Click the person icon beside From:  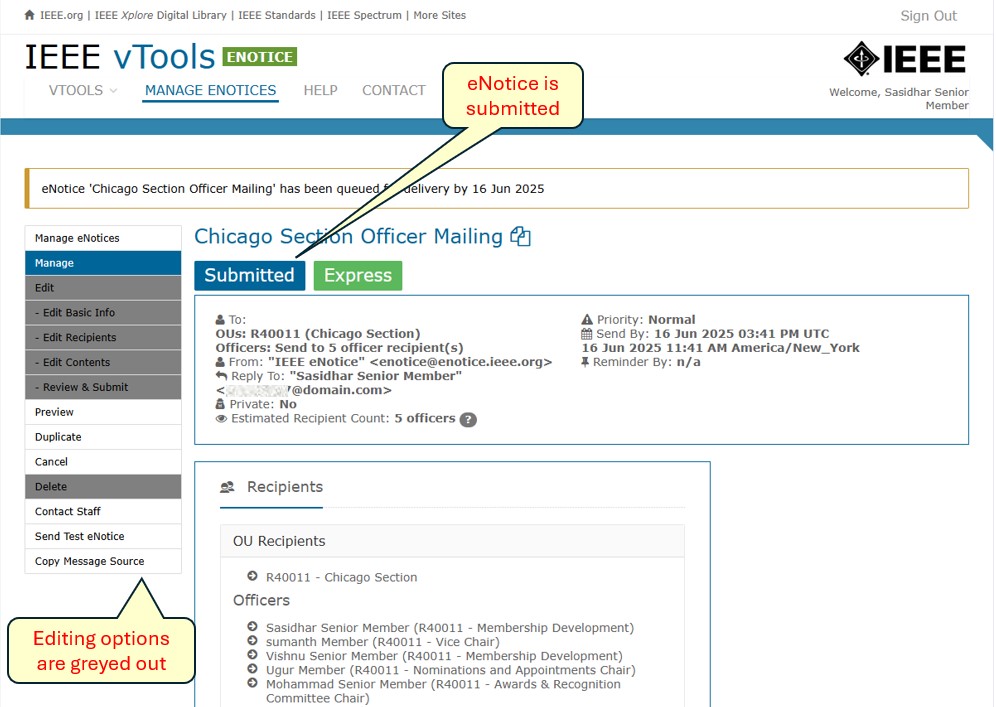click(220, 361)
